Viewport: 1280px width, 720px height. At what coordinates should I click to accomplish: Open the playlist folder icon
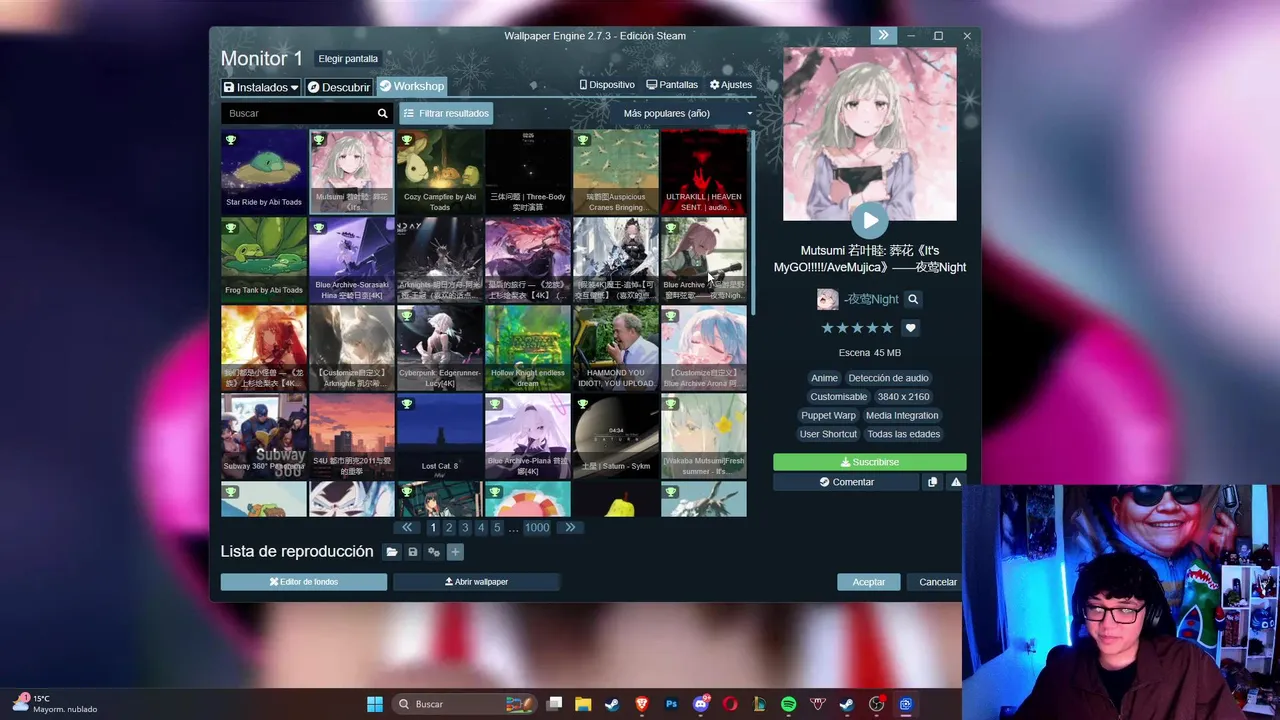click(x=392, y=552)
